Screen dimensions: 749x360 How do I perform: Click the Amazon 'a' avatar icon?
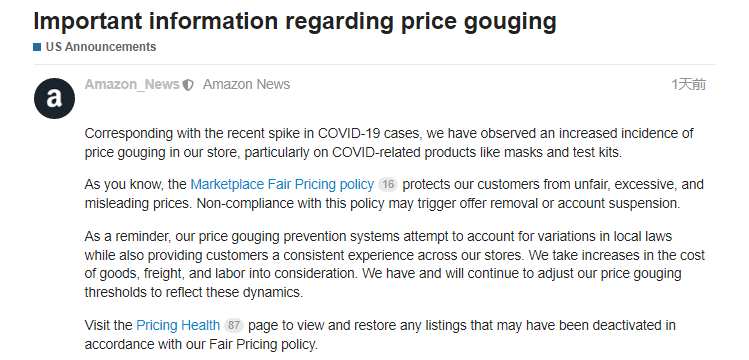(54, 98)
